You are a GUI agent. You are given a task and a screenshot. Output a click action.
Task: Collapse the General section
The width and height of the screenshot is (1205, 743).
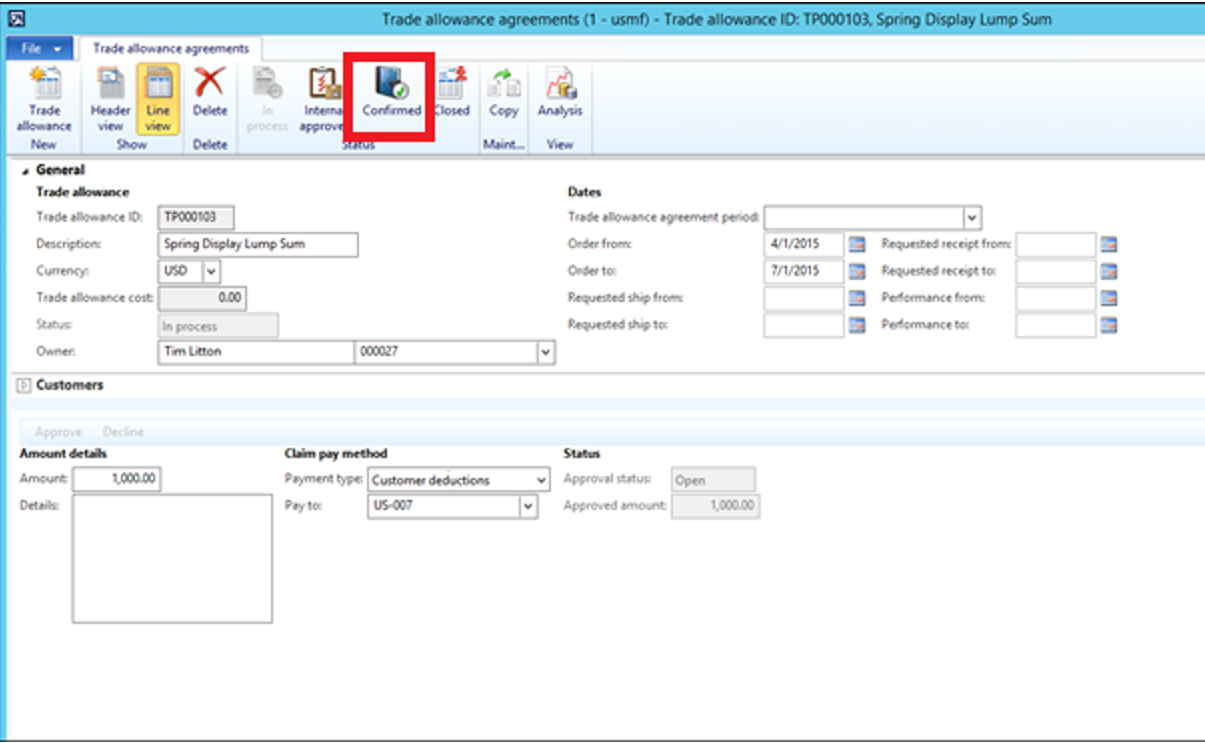point(25,171)
